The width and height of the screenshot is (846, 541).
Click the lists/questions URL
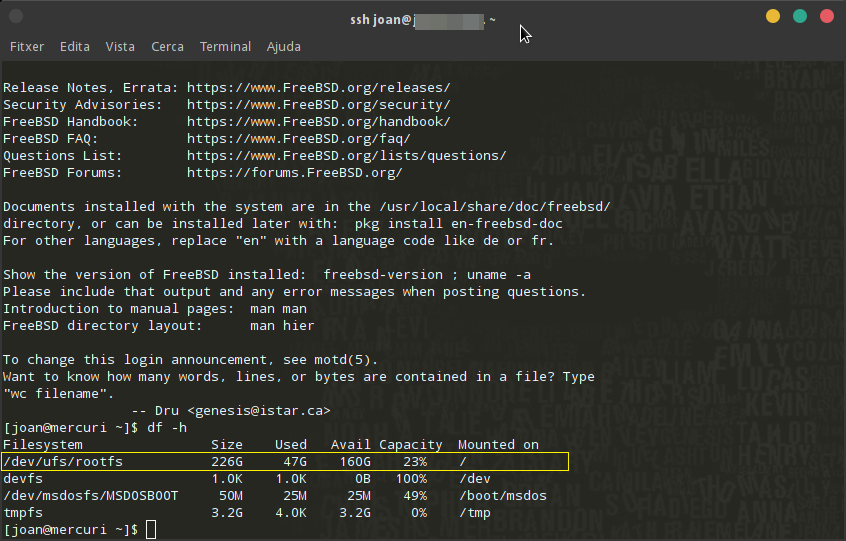tap(346, 156)
